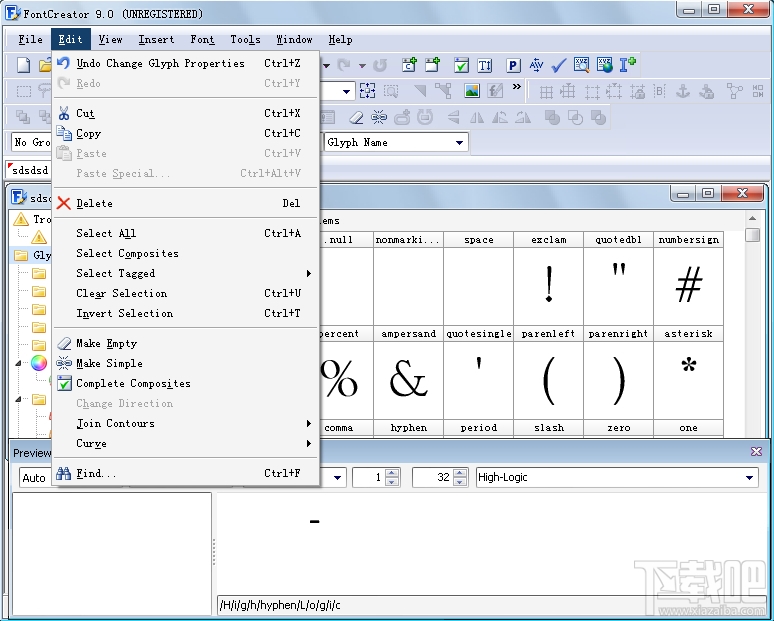Click the Test Font icon with magnifier
774x621 pixels.
click(x=581, y=65)
